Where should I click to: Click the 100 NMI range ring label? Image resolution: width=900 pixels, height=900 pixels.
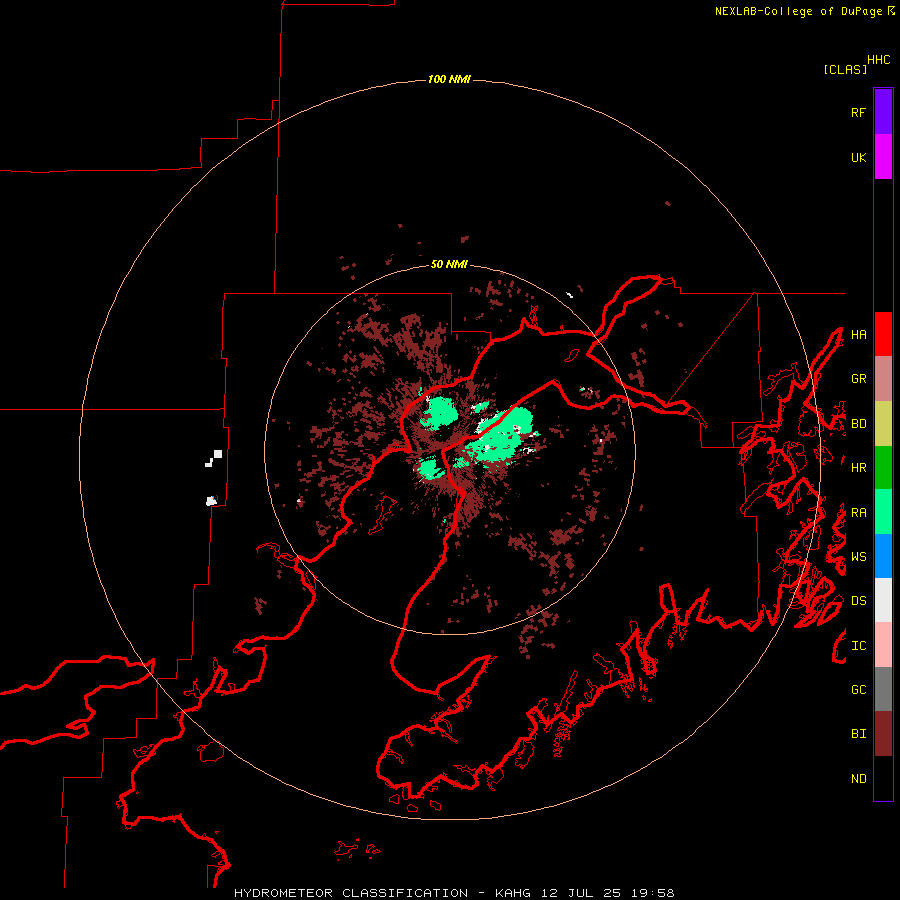449,79
